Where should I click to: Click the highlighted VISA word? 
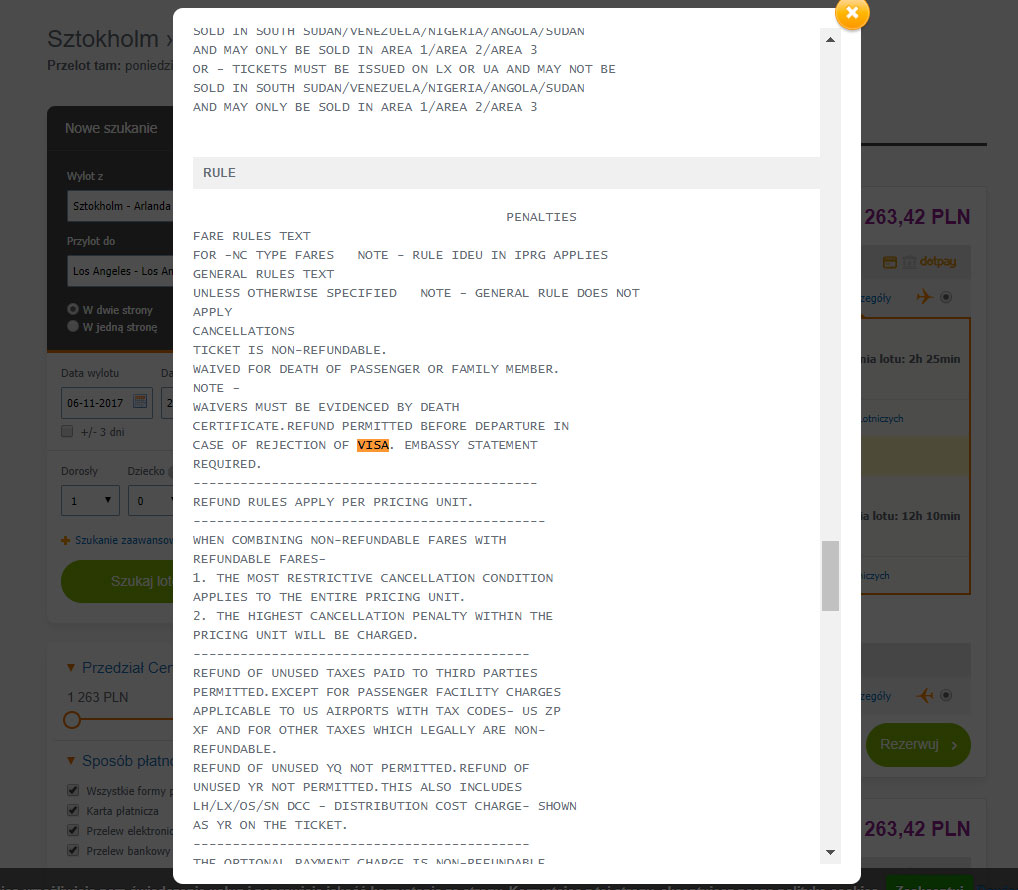point(373,445)
